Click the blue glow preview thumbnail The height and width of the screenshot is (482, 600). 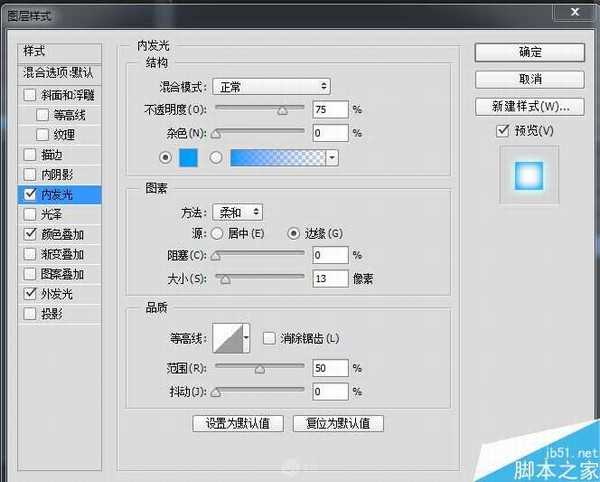pyautogui.click(x=529, y=175)
